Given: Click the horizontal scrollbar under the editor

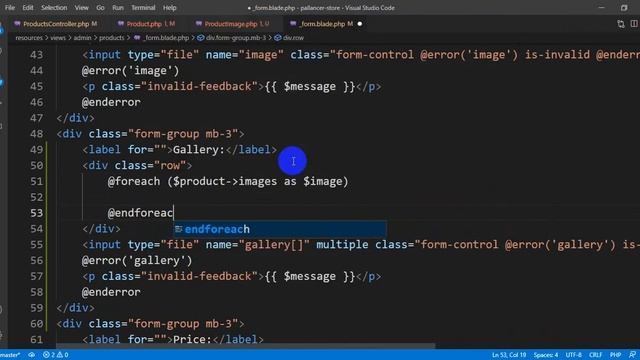Looking at the screenshot, I should pos(245,346).
